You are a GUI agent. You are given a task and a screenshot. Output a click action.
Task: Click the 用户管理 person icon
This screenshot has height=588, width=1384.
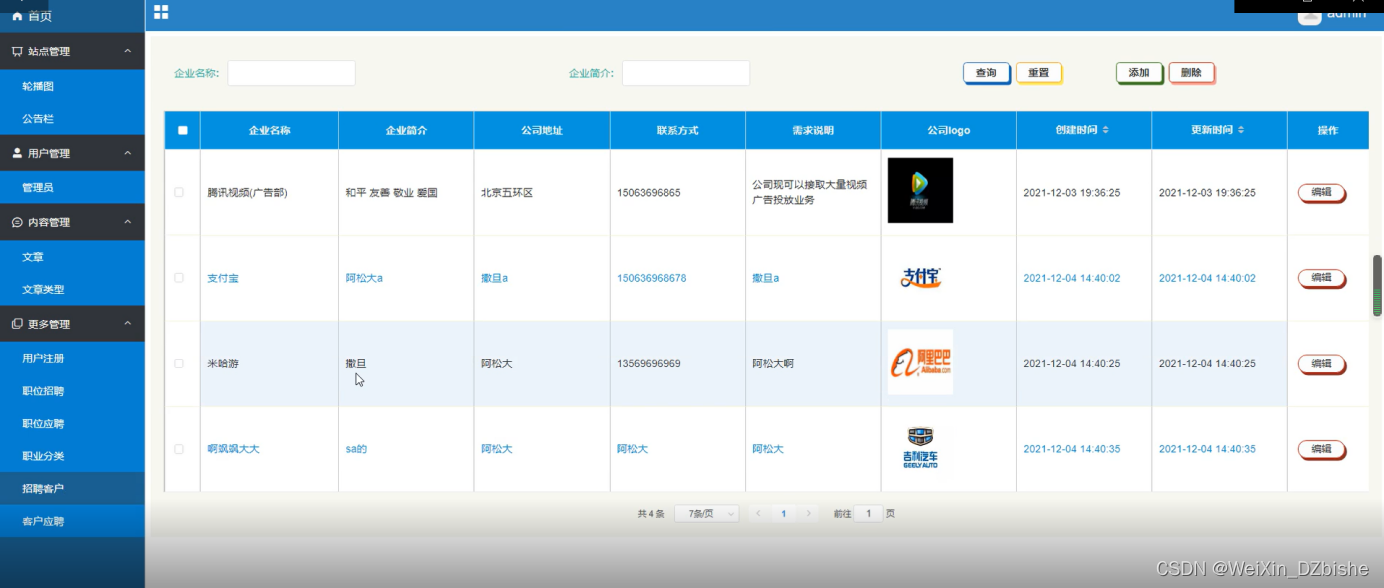(x=17, y=153)
